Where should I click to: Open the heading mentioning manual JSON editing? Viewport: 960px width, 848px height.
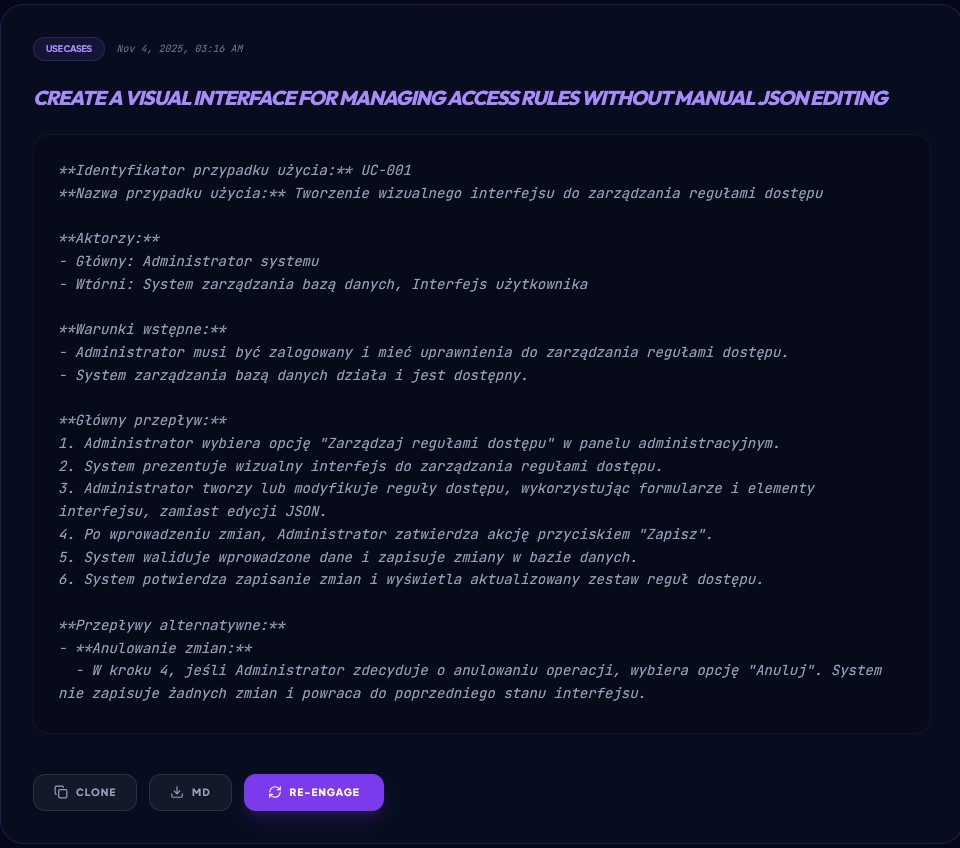coord(461,98)
